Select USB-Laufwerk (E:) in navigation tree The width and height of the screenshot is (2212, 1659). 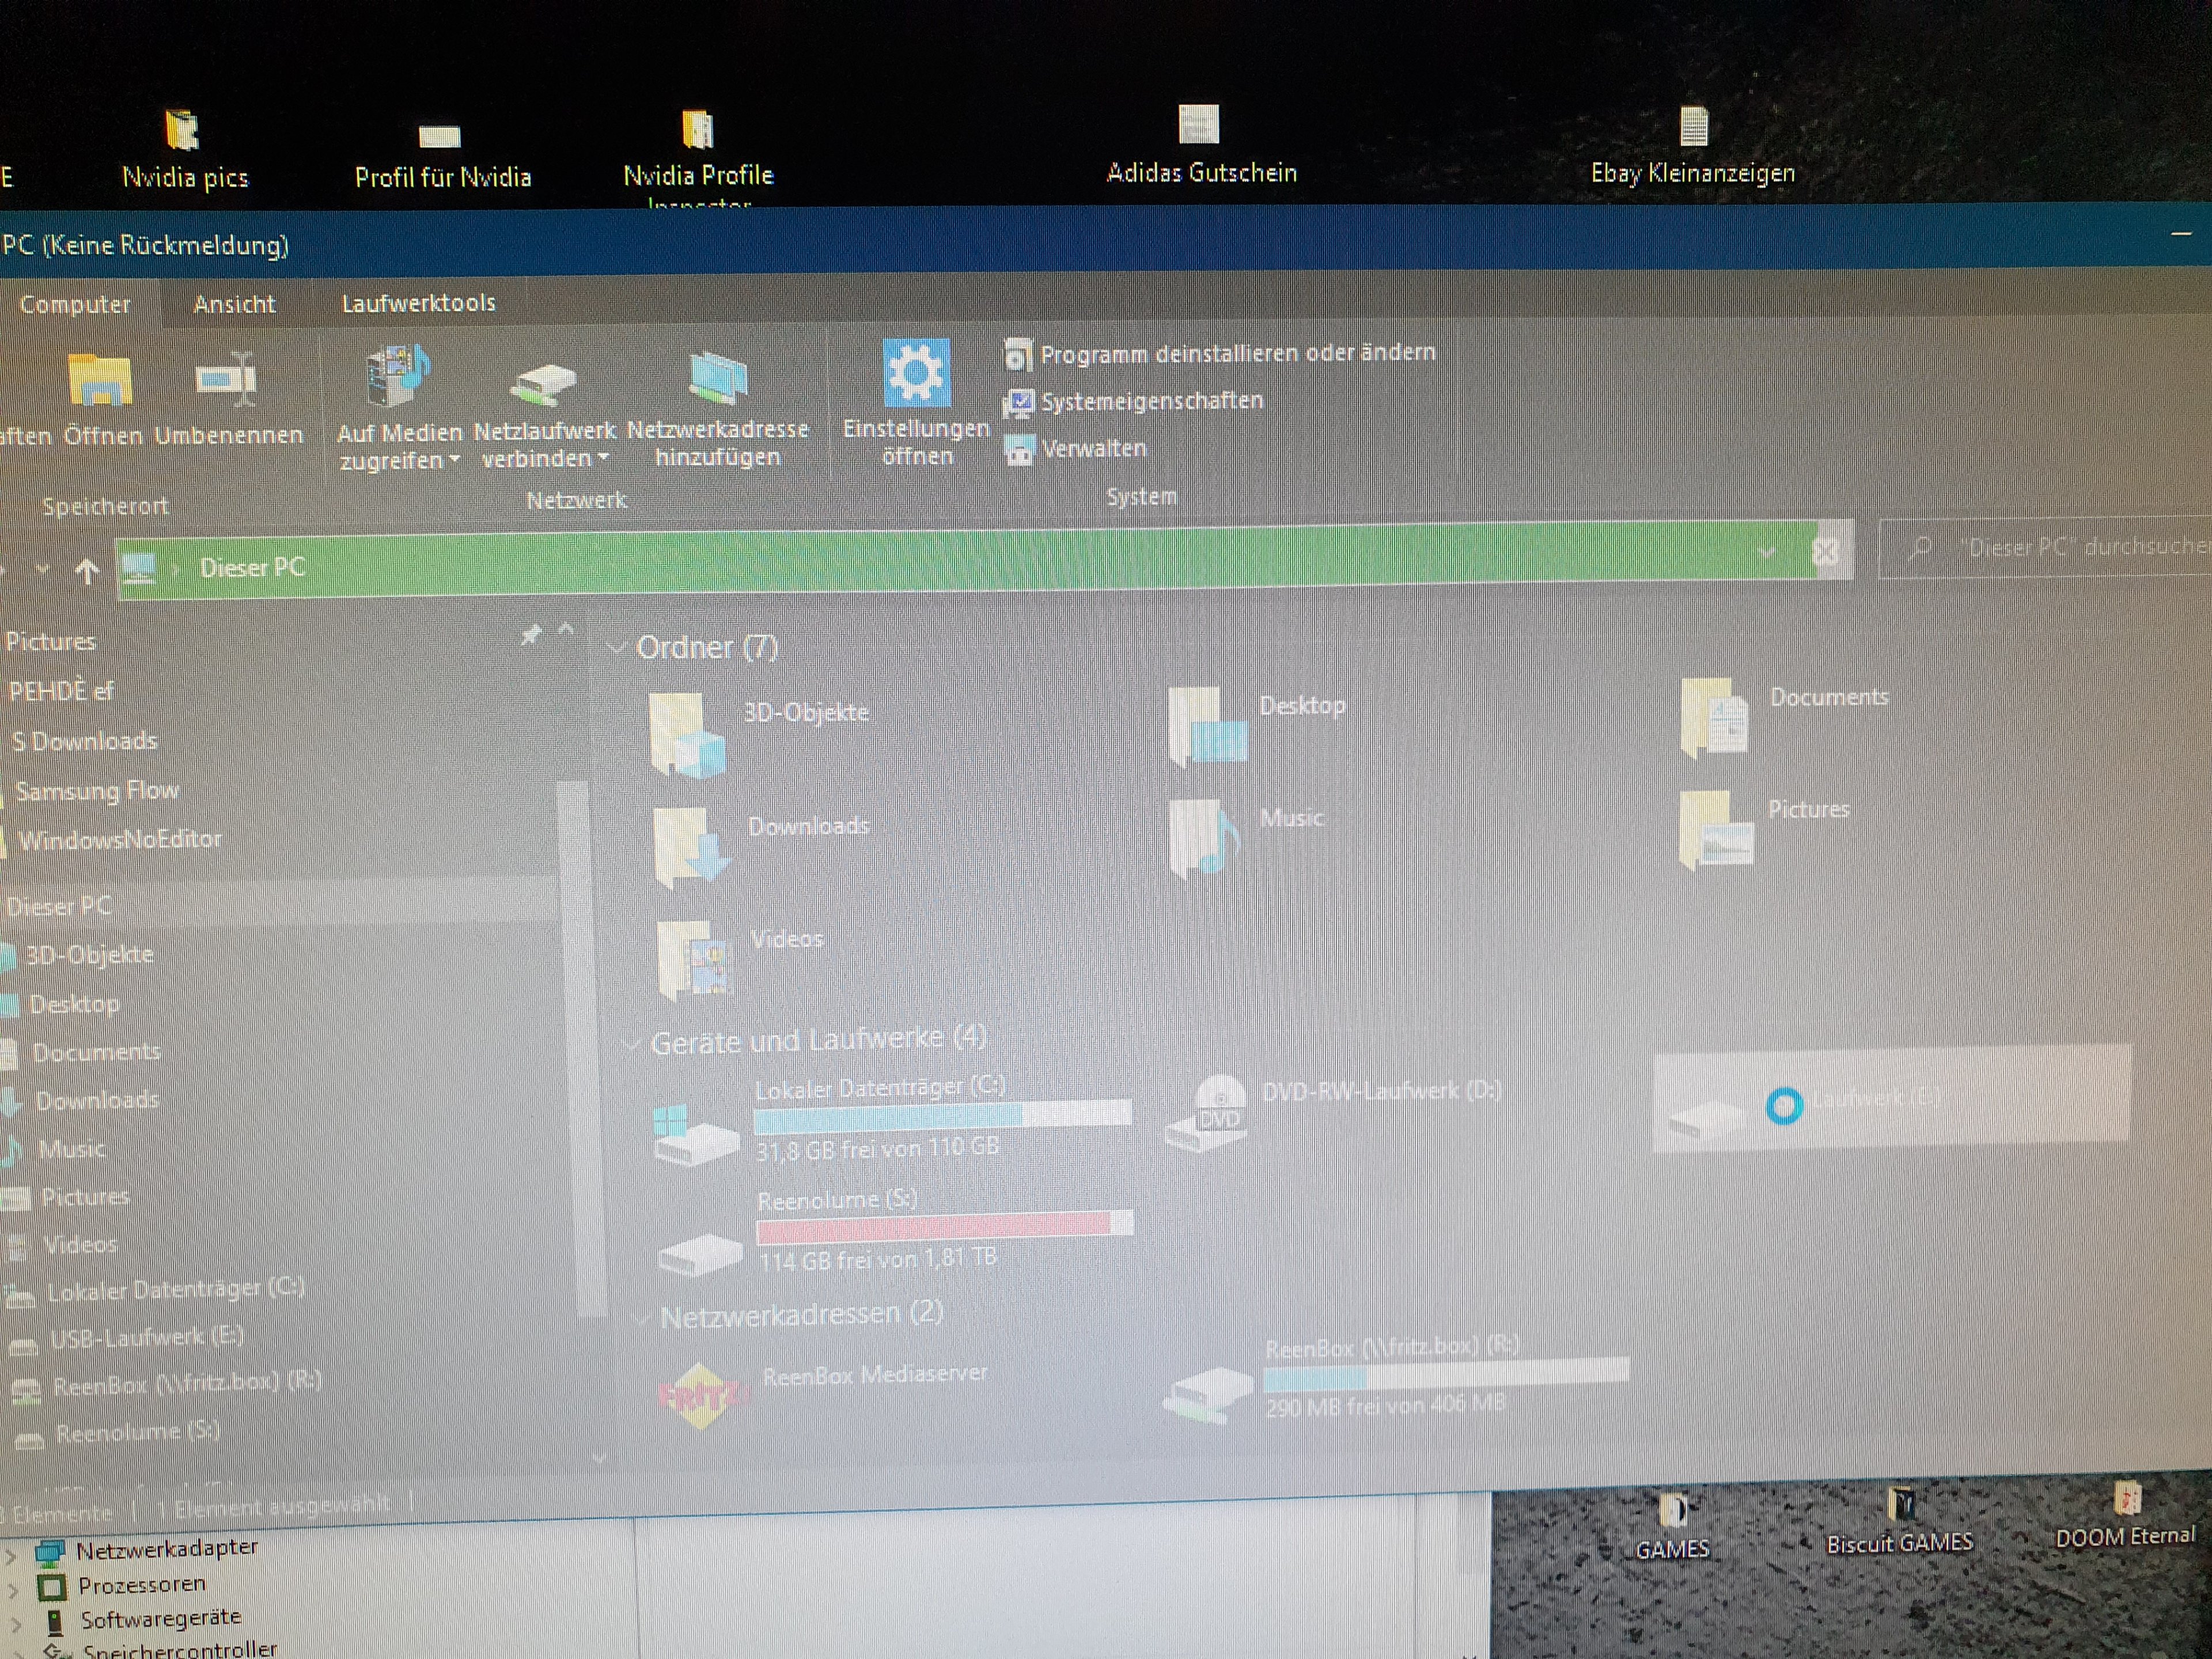click(146, 1337)
